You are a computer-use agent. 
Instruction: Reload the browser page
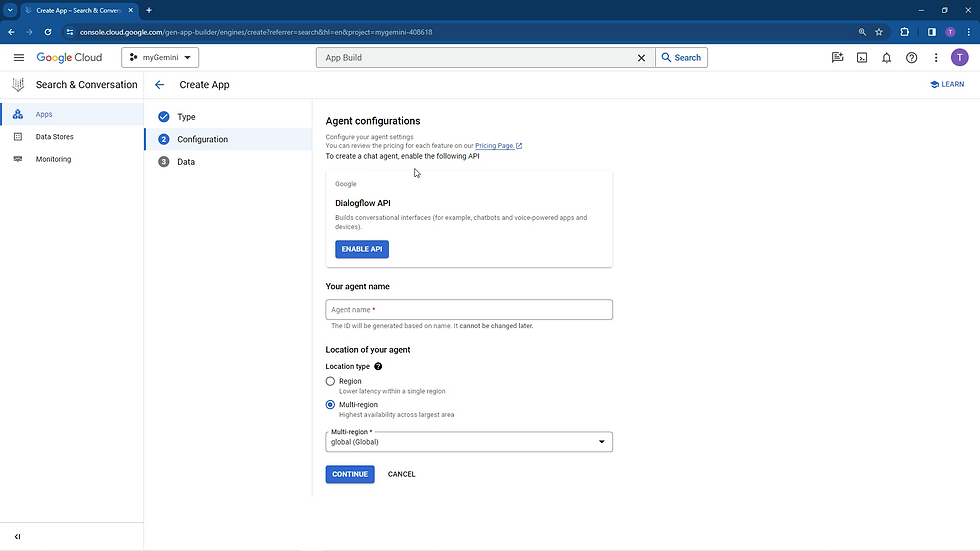48,32
